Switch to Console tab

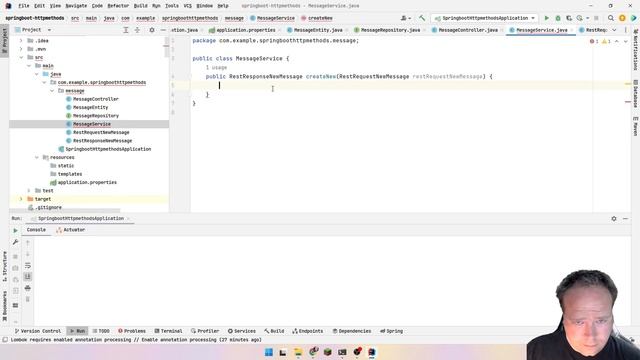tap(36, 230)
